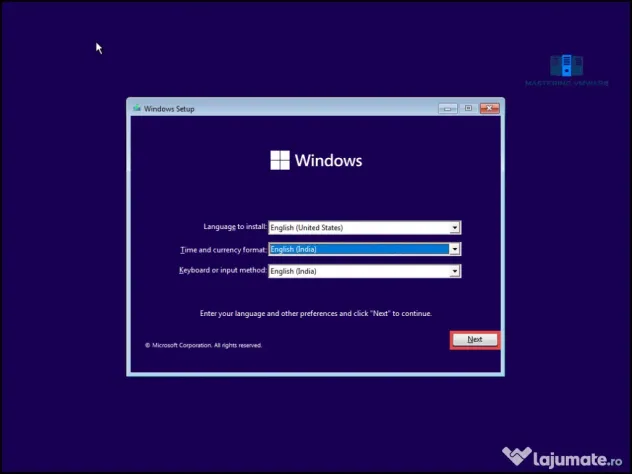632x474 pixels.
Task: Click the 'Keyboard or input method:' label
Action: tap(223, 270)
